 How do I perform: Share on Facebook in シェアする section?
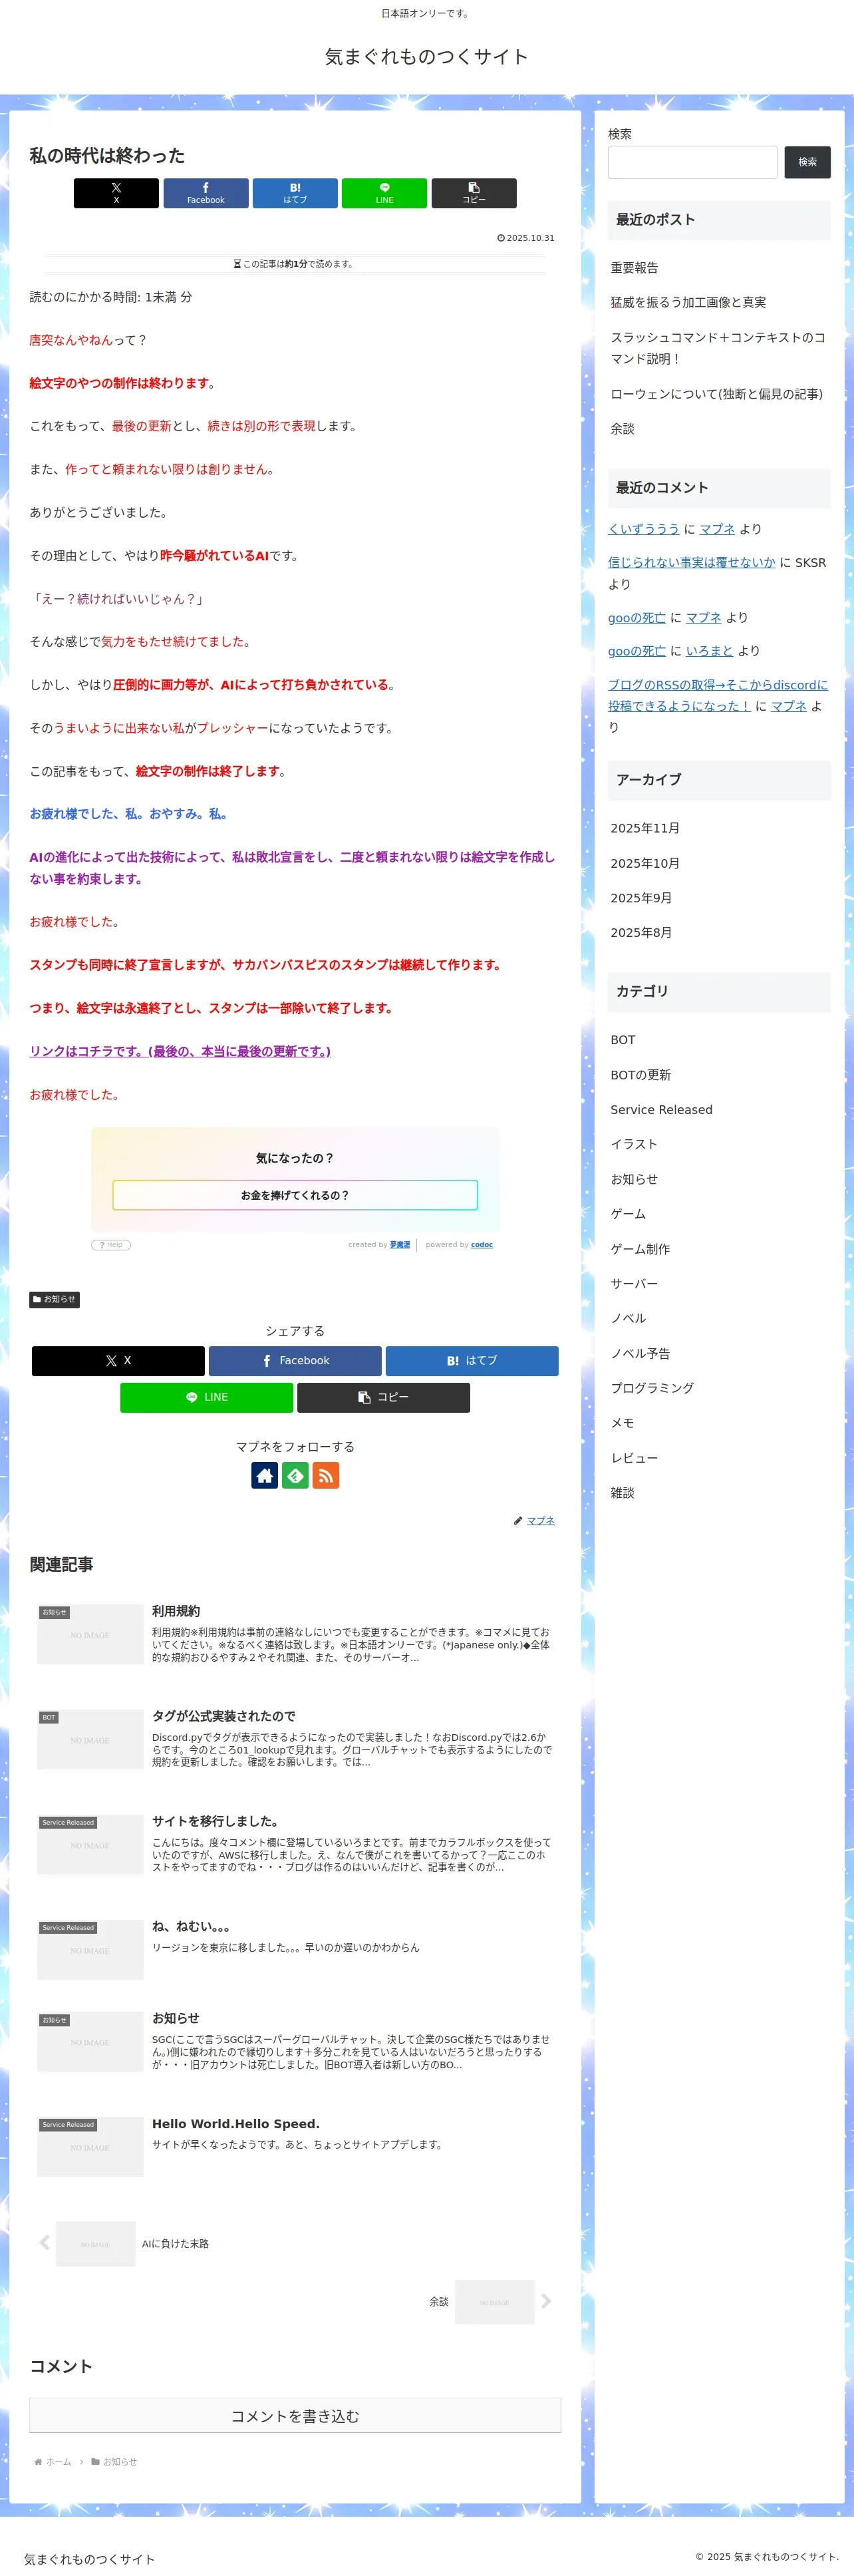click(x=295, y=1360)
